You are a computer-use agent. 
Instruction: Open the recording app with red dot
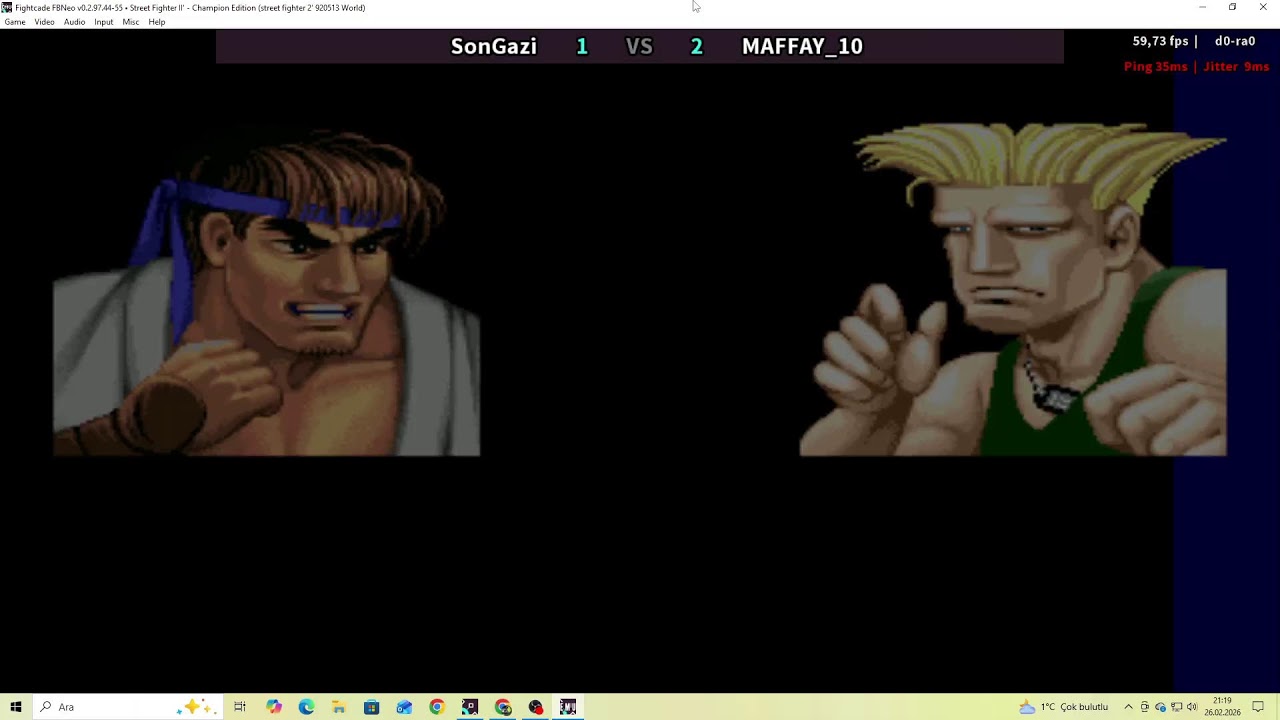[536, 707]
